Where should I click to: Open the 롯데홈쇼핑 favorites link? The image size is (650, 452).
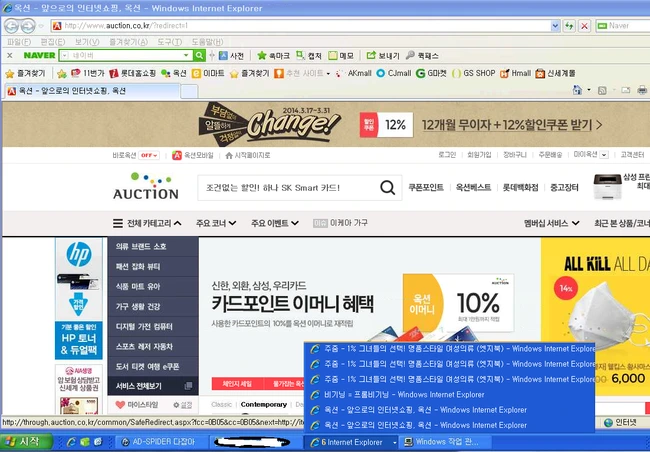click(x=132, y=73)
